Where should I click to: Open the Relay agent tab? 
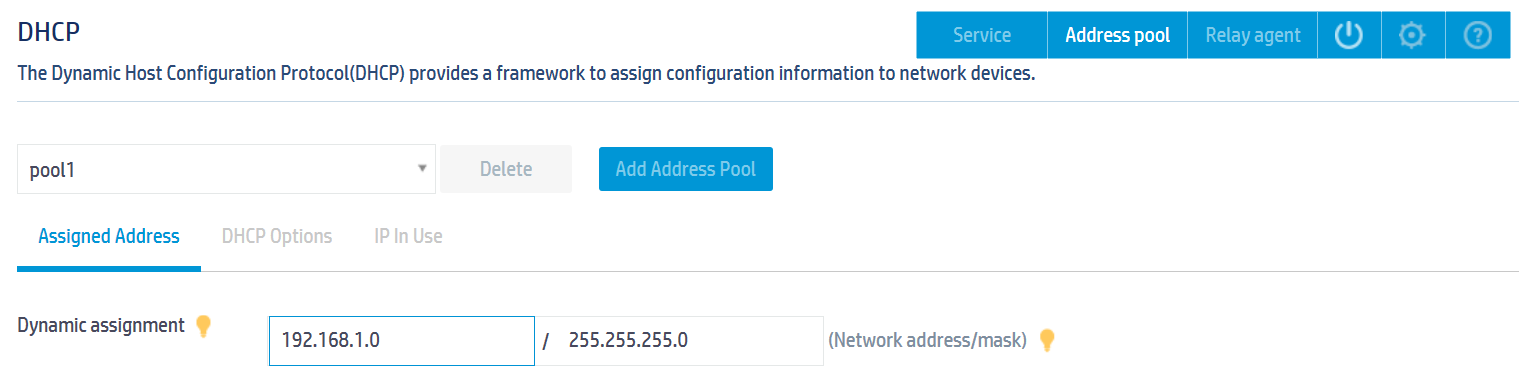[1253, 35]
